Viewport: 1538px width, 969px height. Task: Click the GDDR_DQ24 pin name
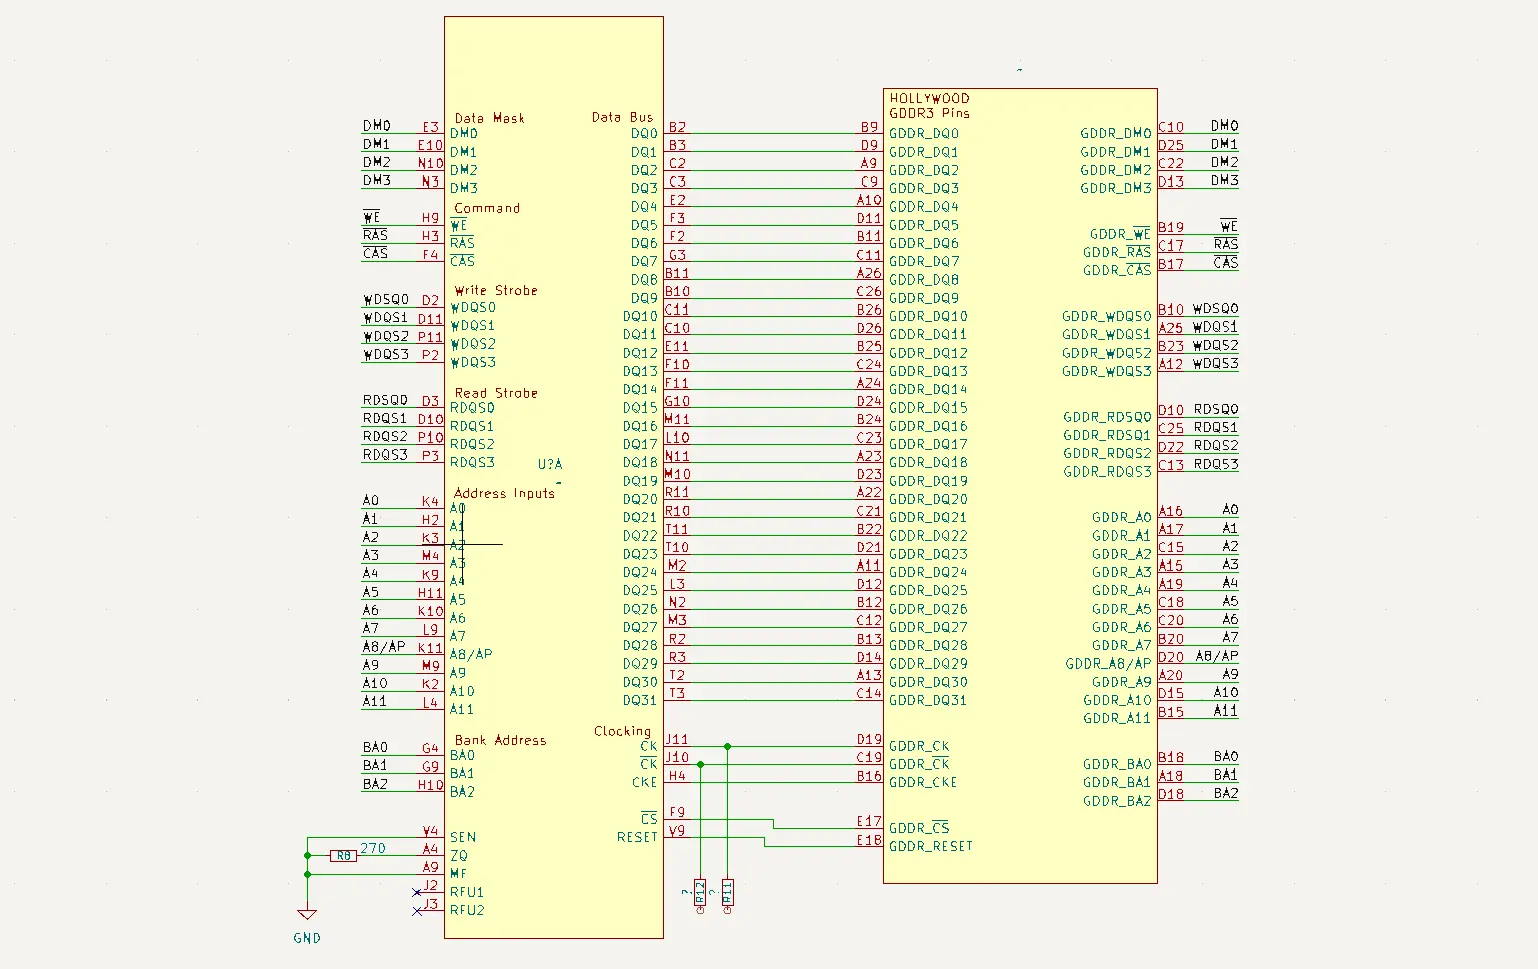(928, 572)
